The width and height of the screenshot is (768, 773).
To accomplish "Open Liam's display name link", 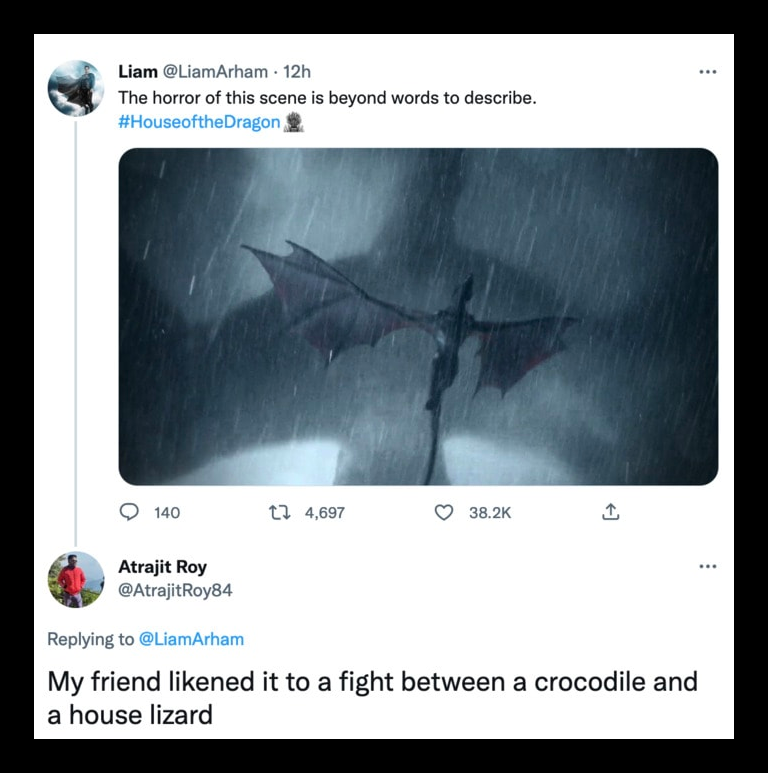I will click(x=138, y=72).
